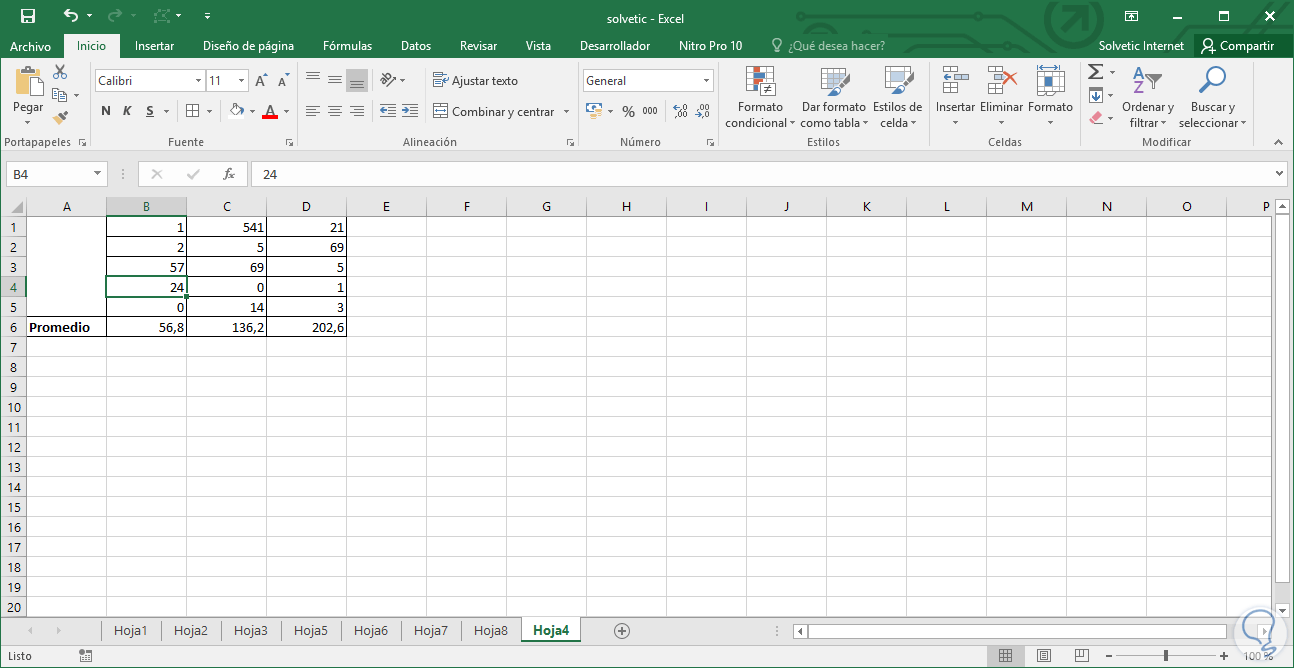
Task: Expand the formula bar
Action: [x=1279, y=174]
